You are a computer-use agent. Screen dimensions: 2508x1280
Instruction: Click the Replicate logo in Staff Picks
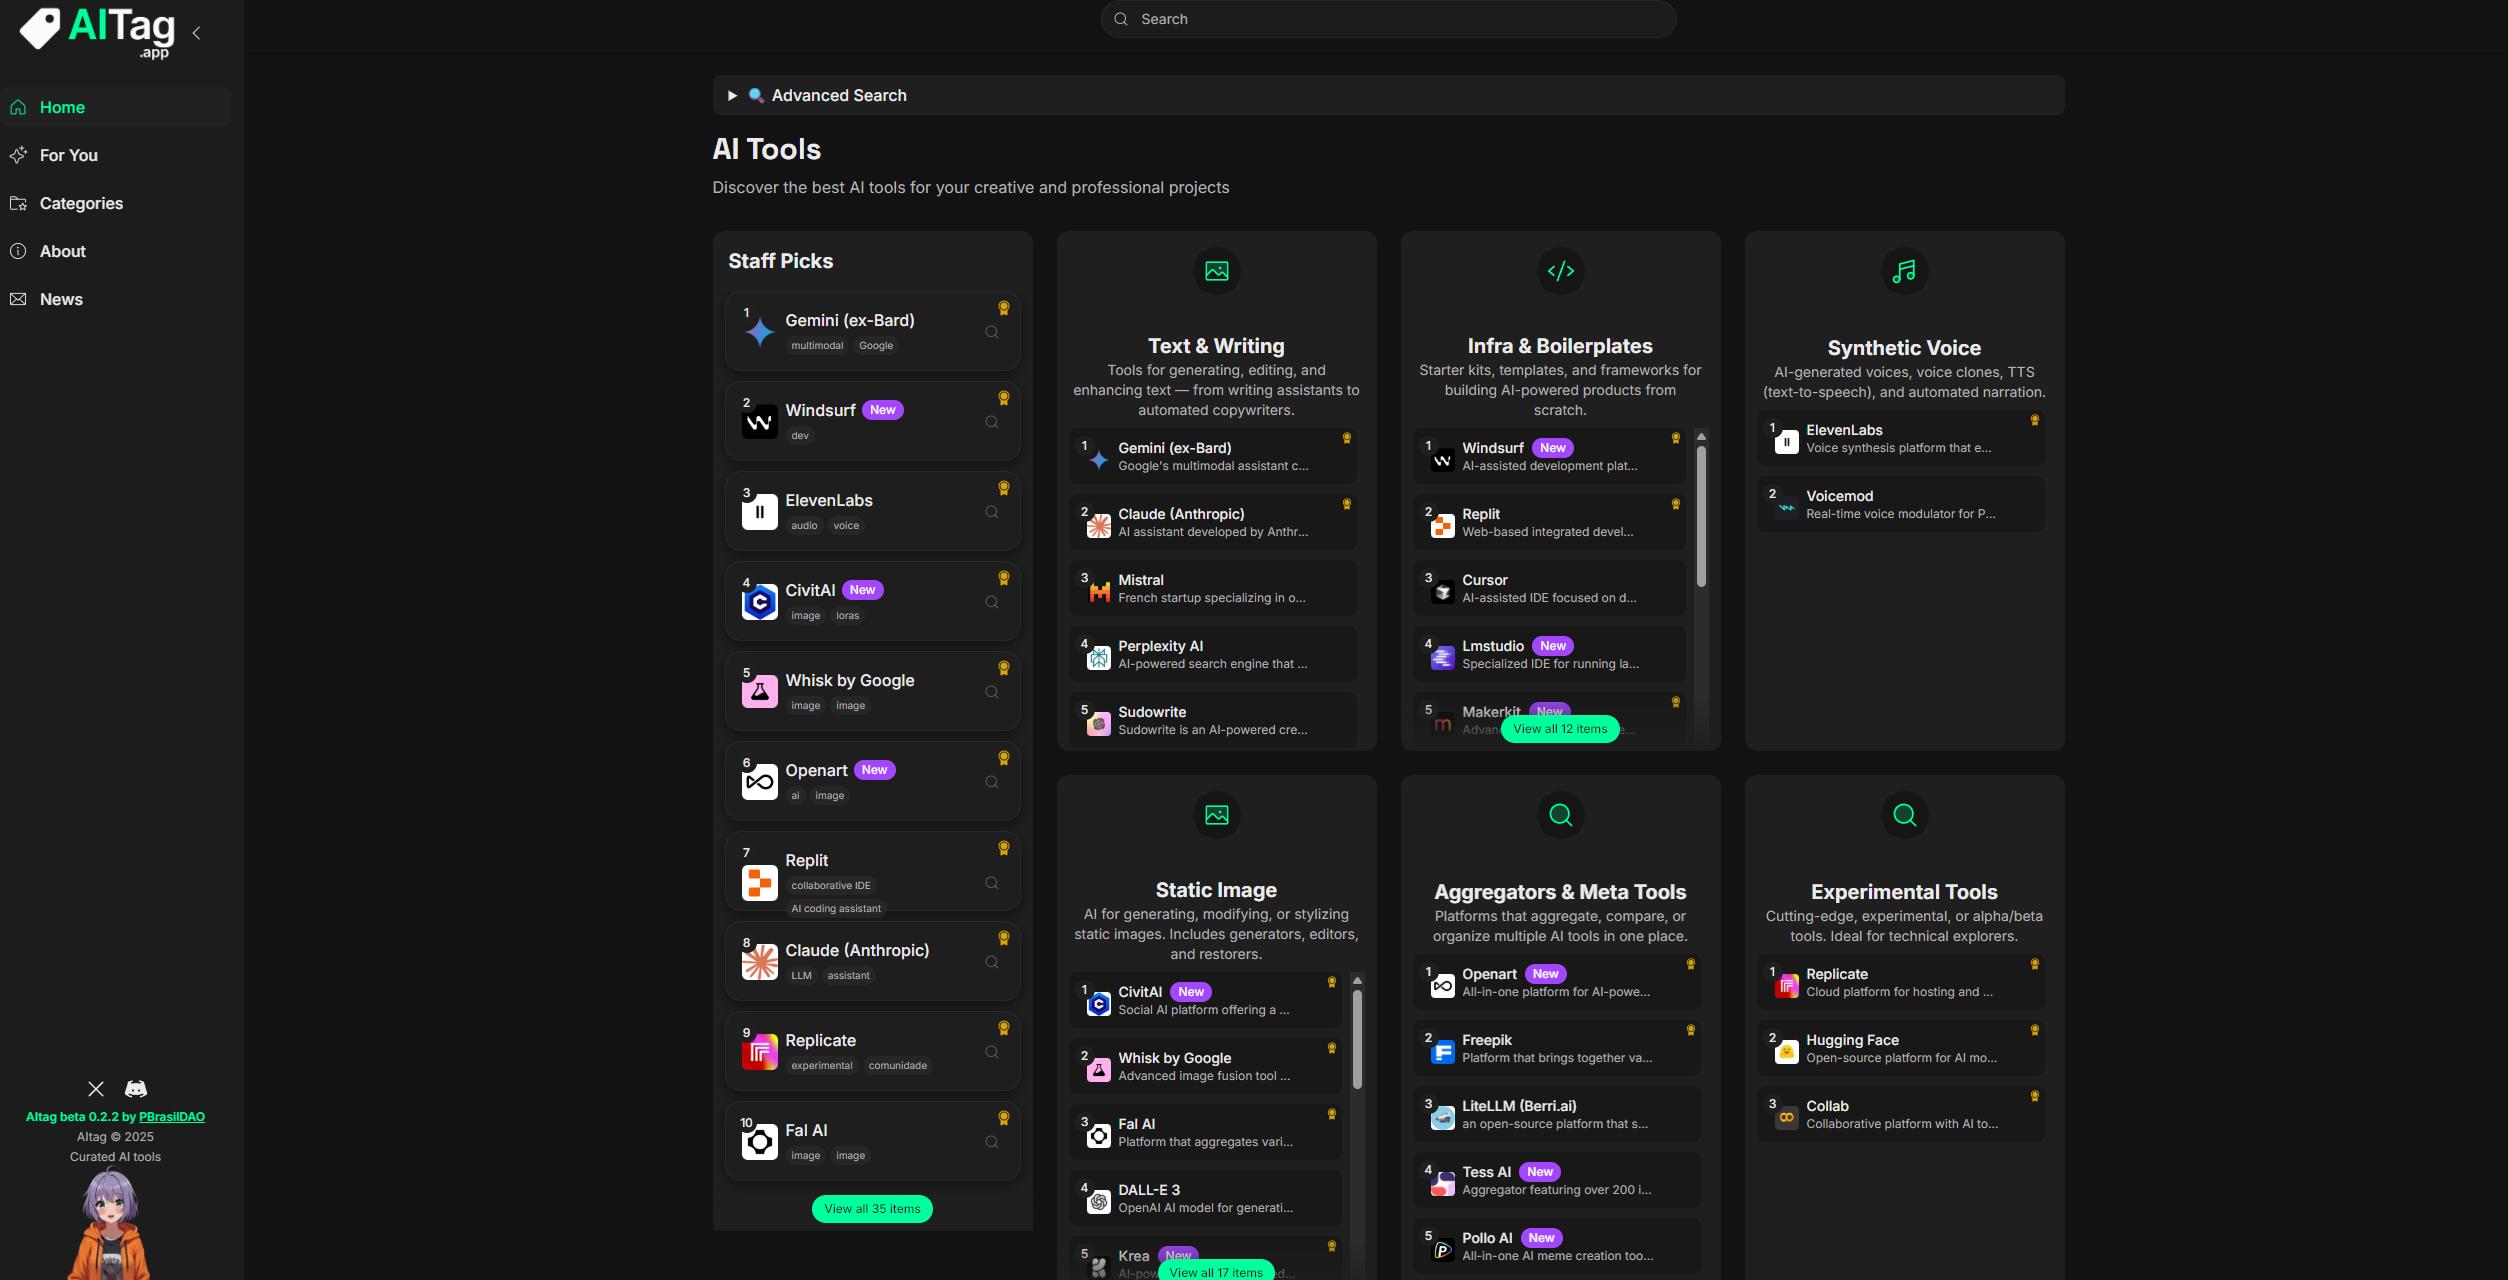(760, 1052)
